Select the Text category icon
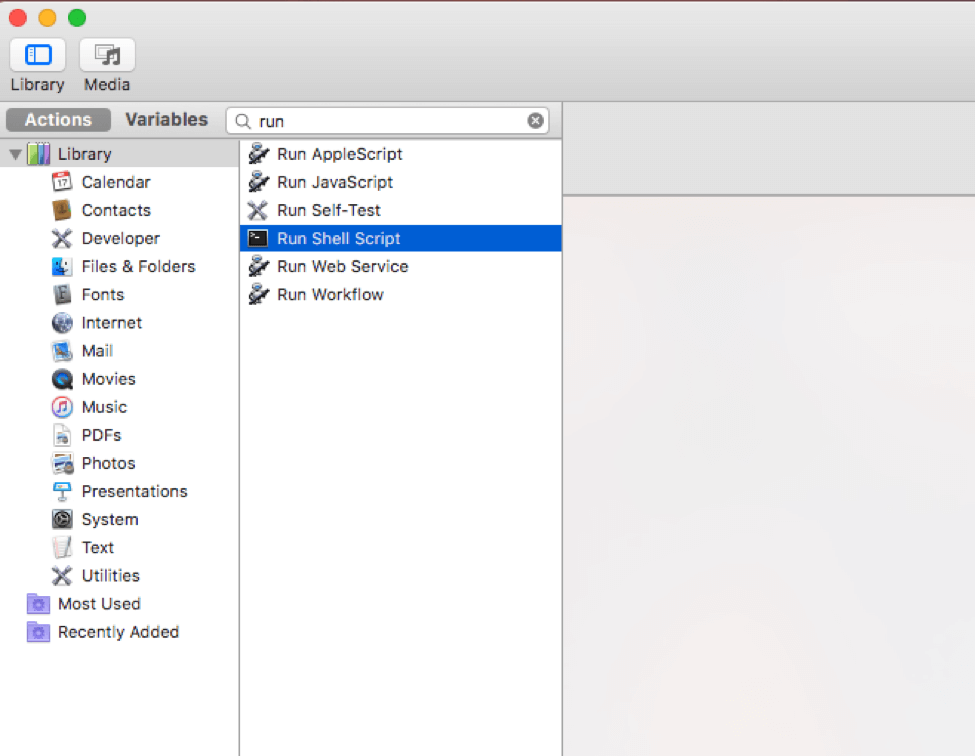Image resolution: width=975 pixels, height=756 pixels. click(x=62, y=547)
